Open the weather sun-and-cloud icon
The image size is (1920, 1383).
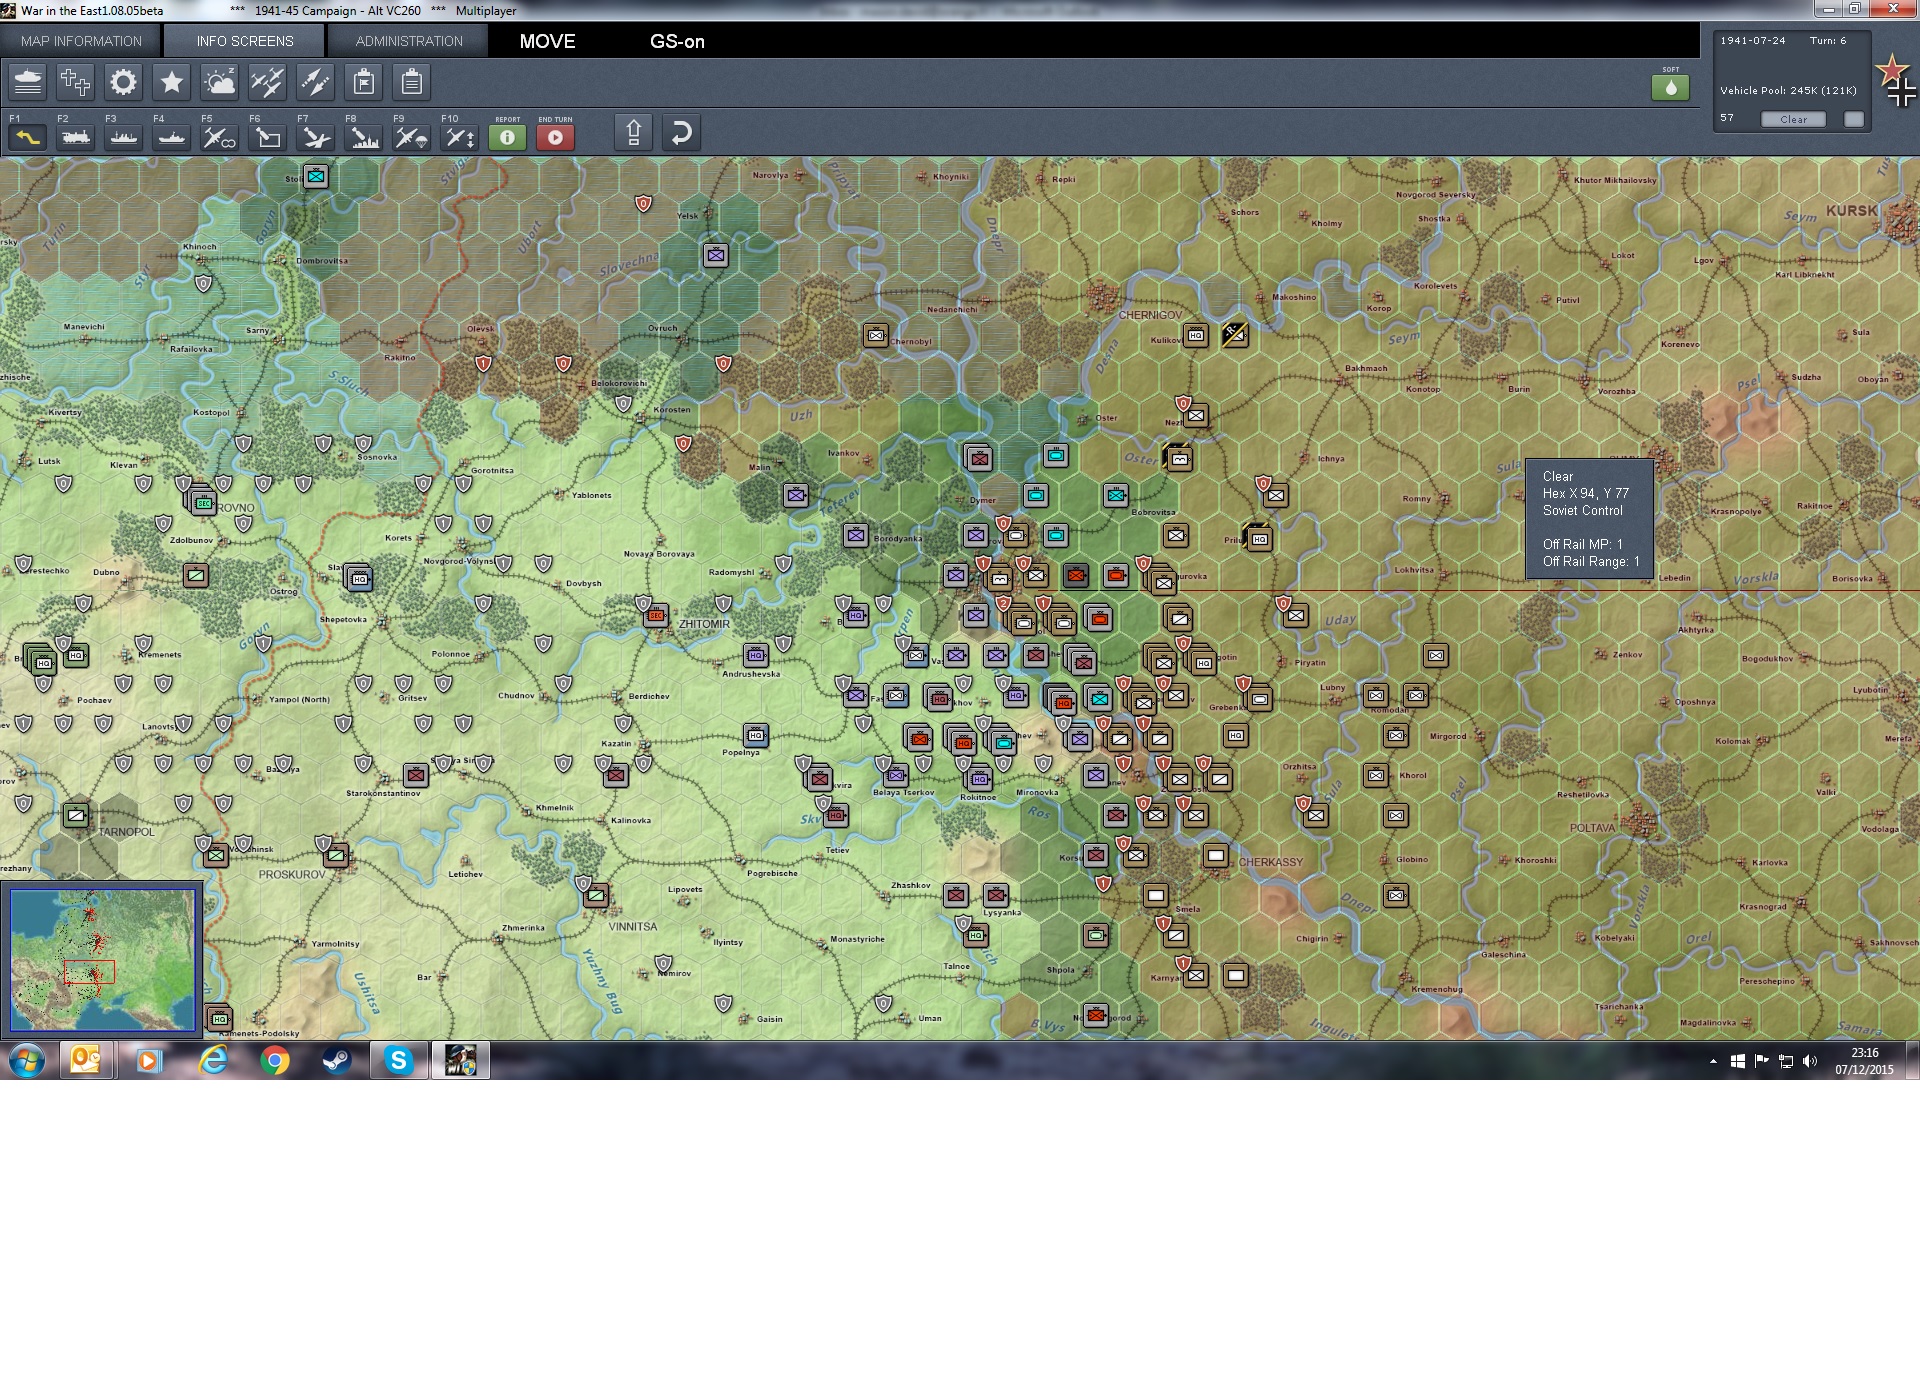[220, 82]
